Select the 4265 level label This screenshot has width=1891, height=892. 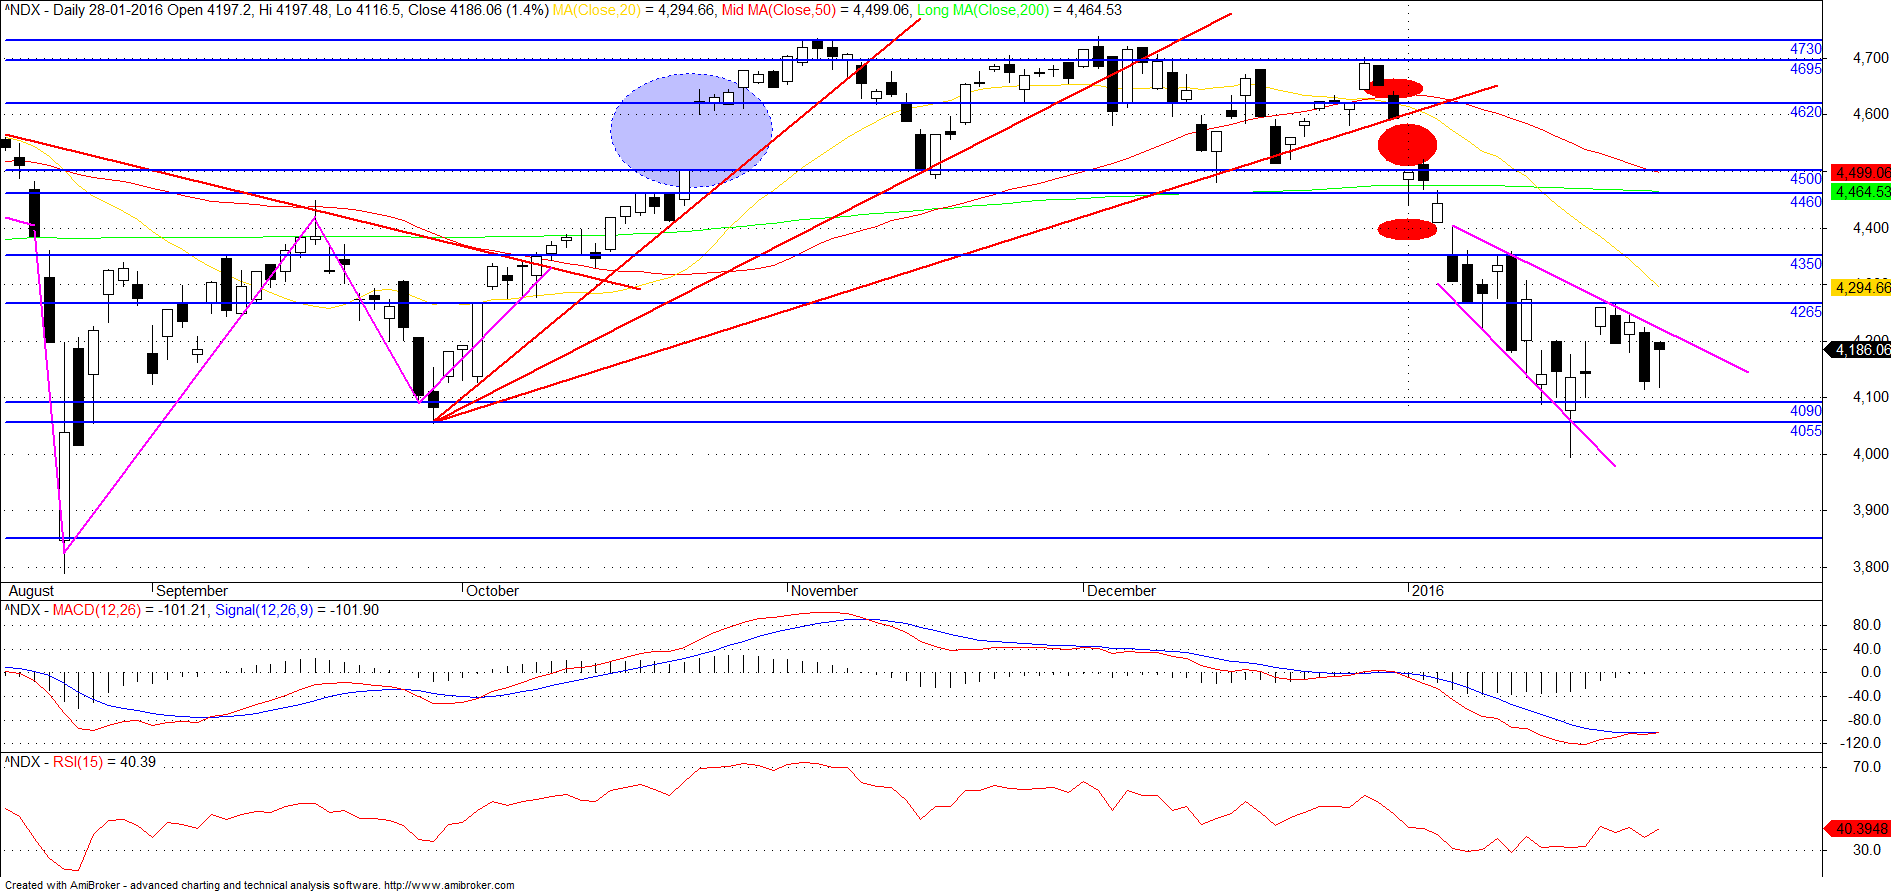click(1805, 312)
